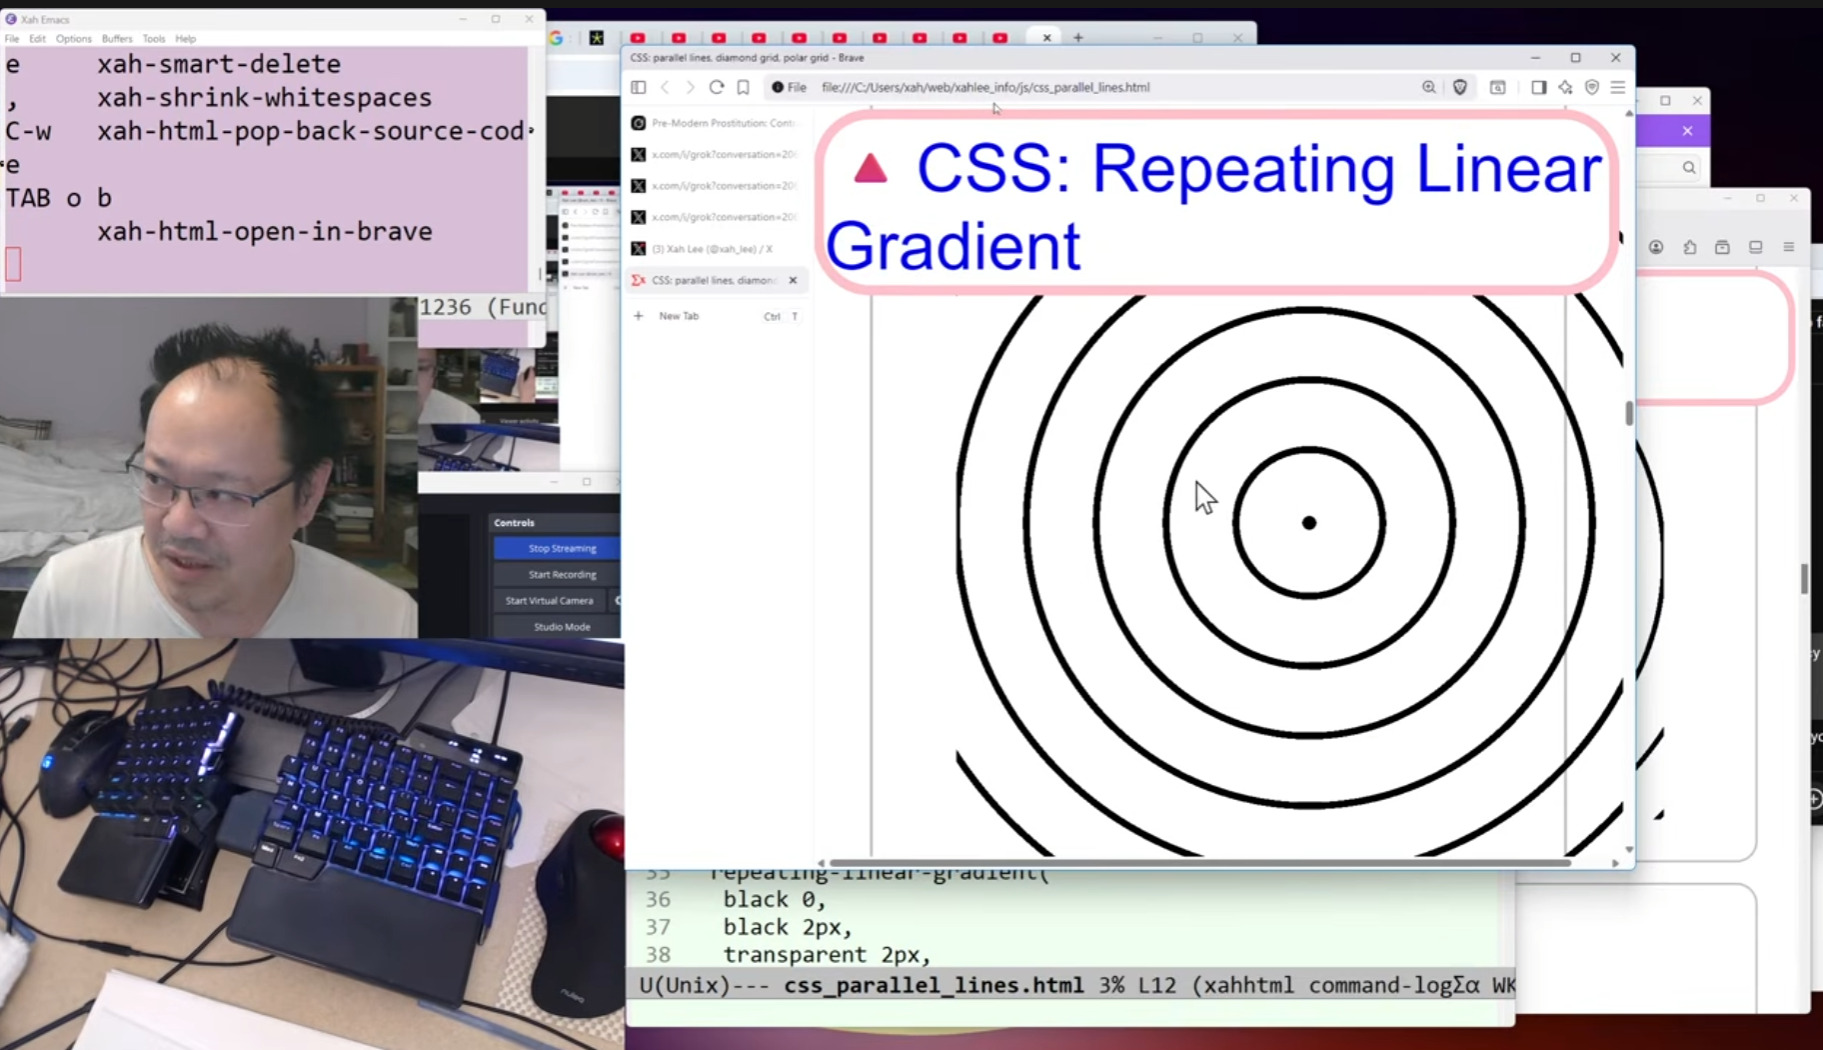
Task: Click the scroll-up arrow of Brave page scrollbar
Action: coord(1629,114)
